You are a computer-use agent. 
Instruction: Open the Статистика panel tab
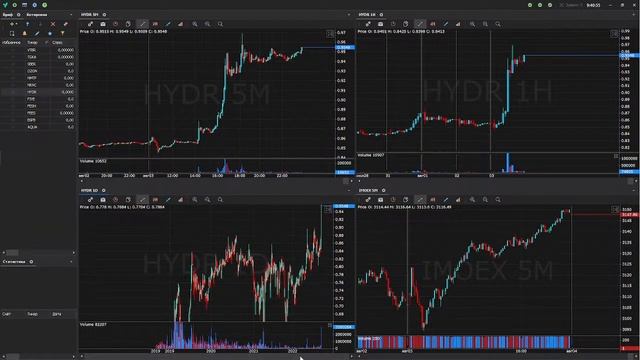tap(14, 262)
